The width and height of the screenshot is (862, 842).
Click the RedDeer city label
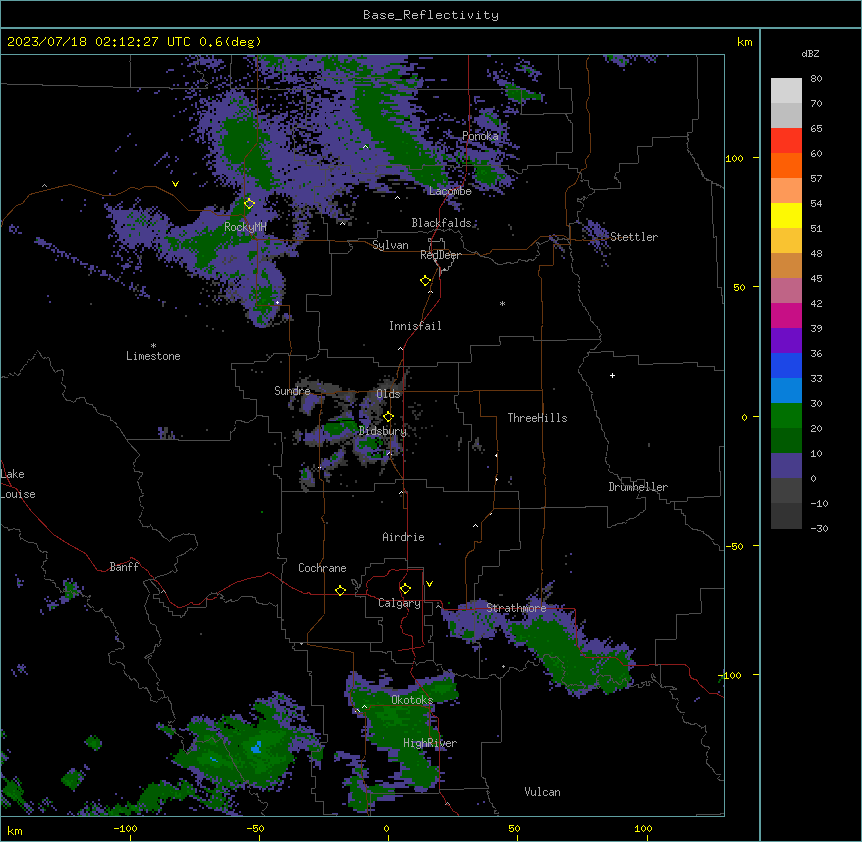click(x=440, y=255)
